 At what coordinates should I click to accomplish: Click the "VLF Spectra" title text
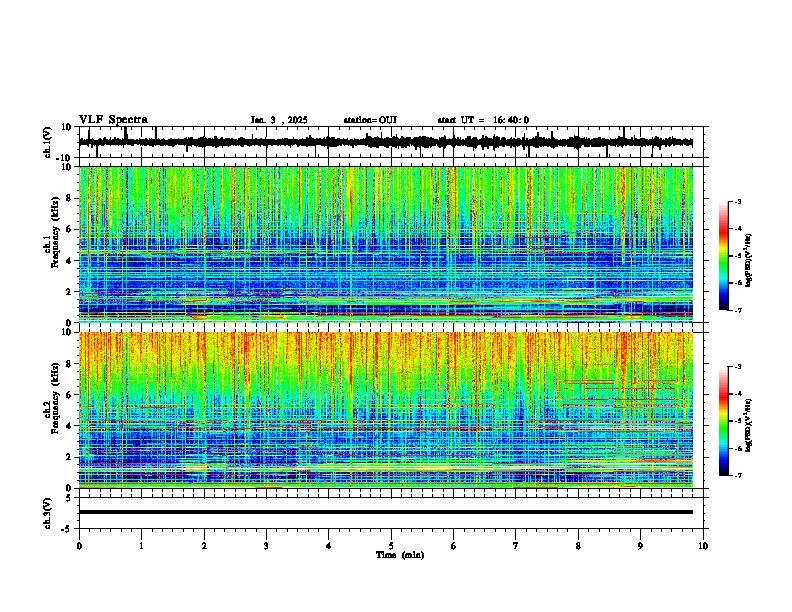(x=113, y=120)
